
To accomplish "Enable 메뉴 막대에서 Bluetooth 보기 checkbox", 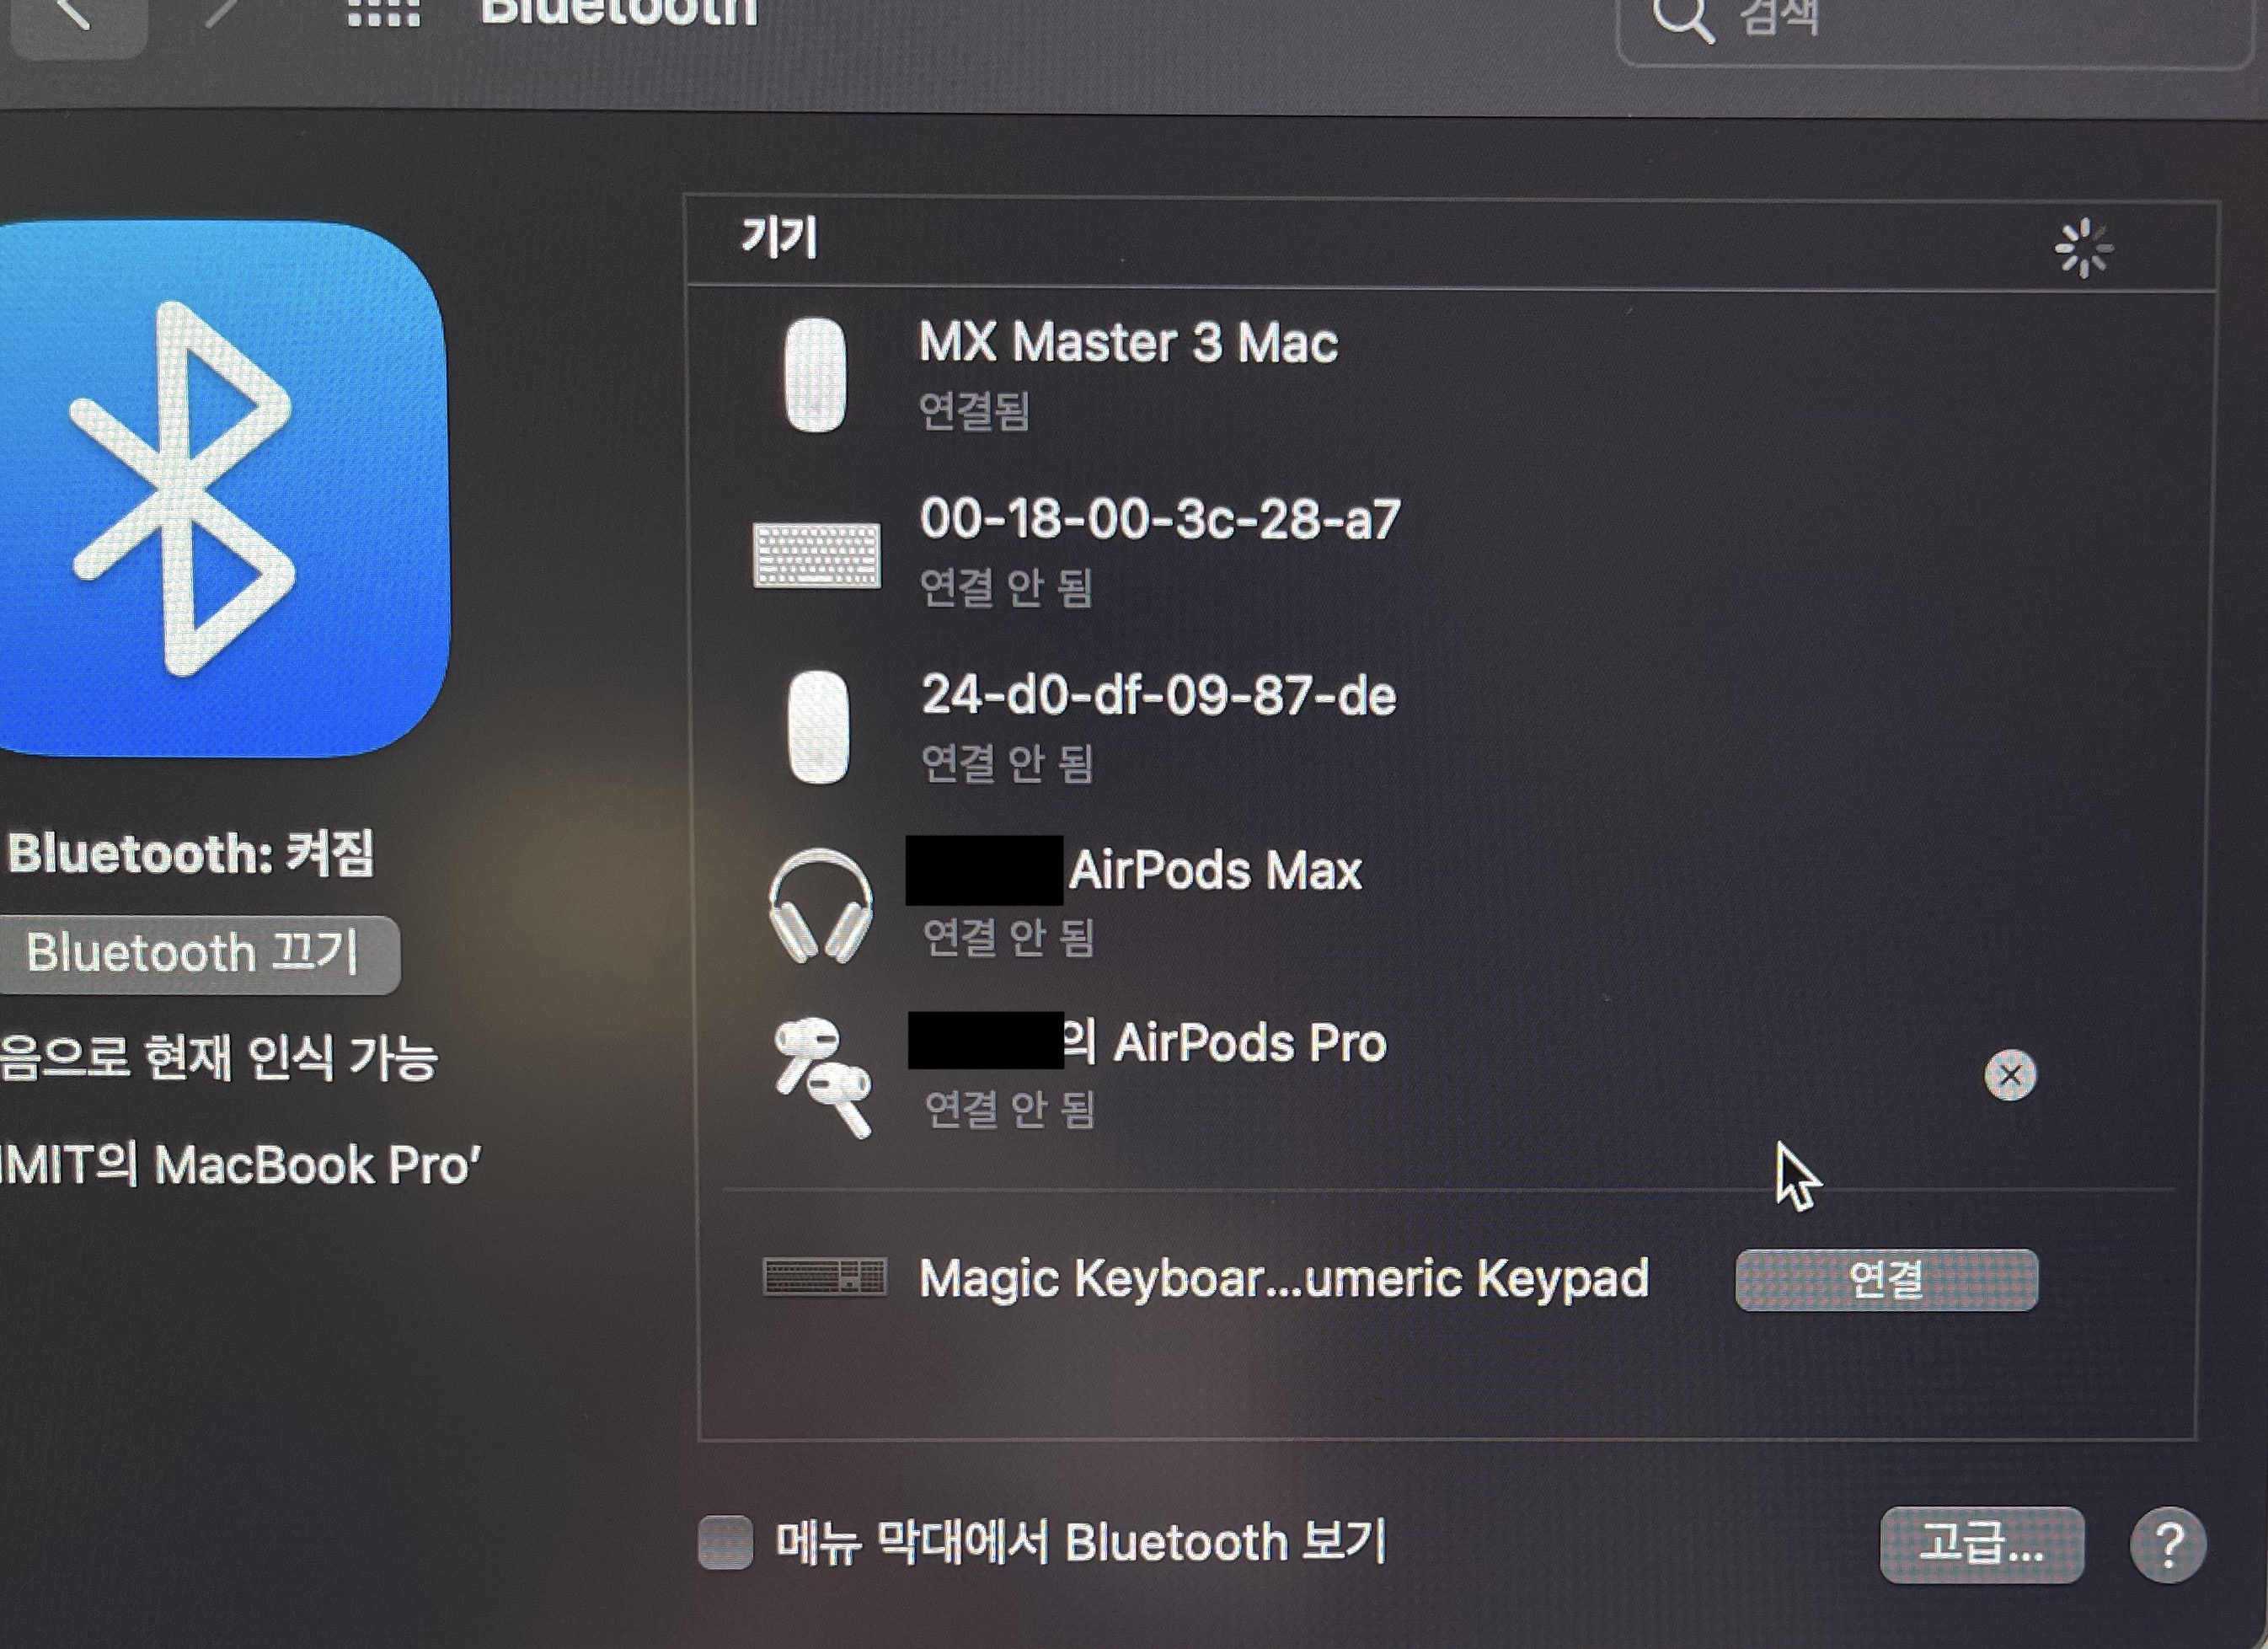I will [725, 1541].
